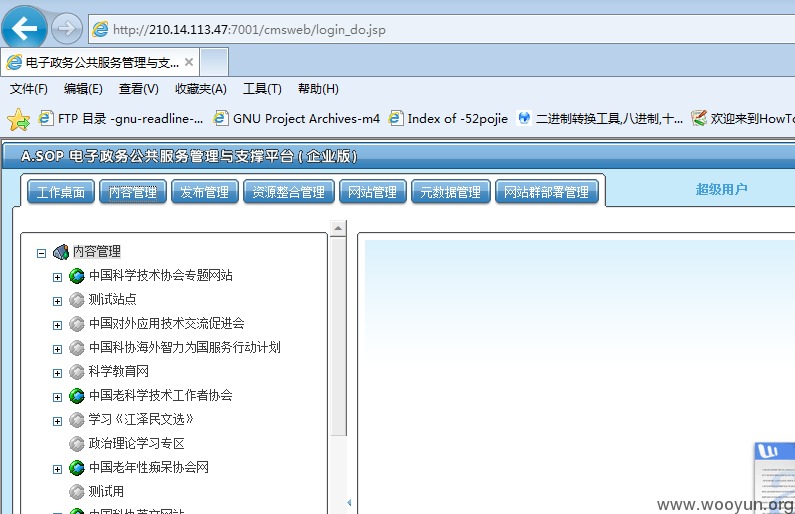Select 测试用 in the content tree
This screenshot has height=514, width=795.
point(106,491)
